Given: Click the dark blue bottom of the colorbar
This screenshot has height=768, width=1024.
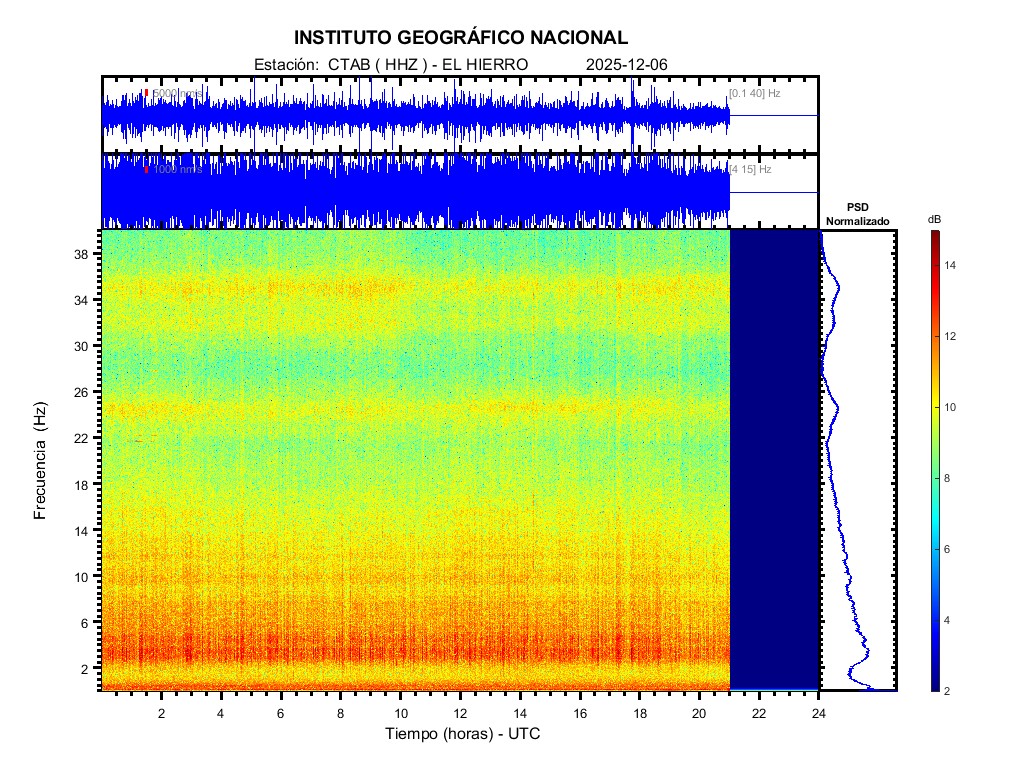Looking at the screenshot, I should pos(934,685).
